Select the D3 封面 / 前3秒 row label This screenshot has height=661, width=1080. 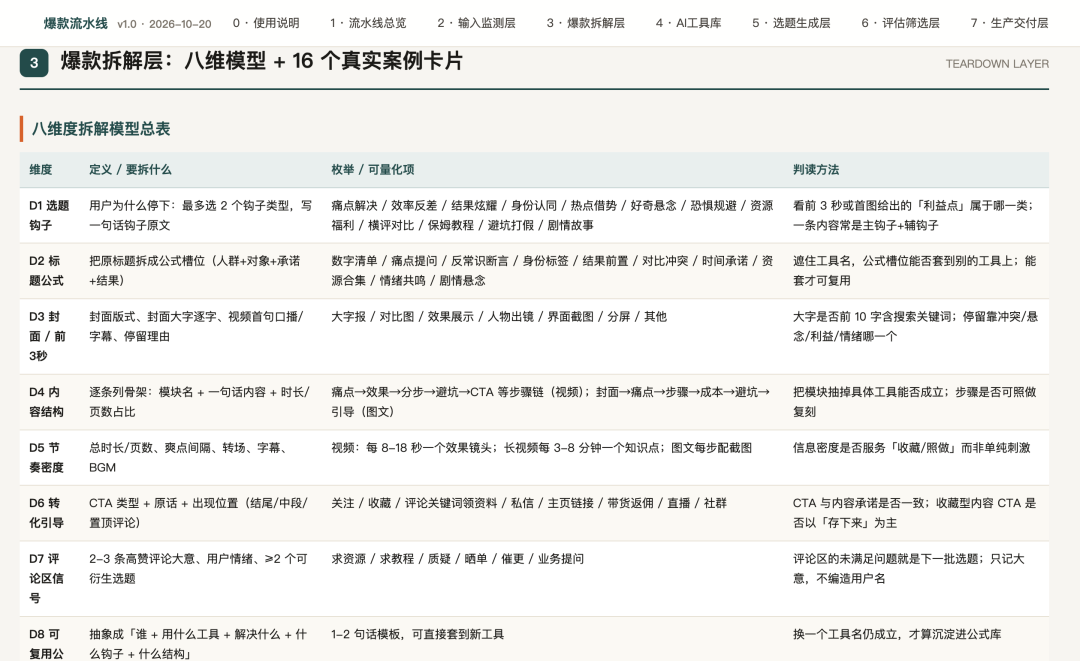[x=48, y=336]
